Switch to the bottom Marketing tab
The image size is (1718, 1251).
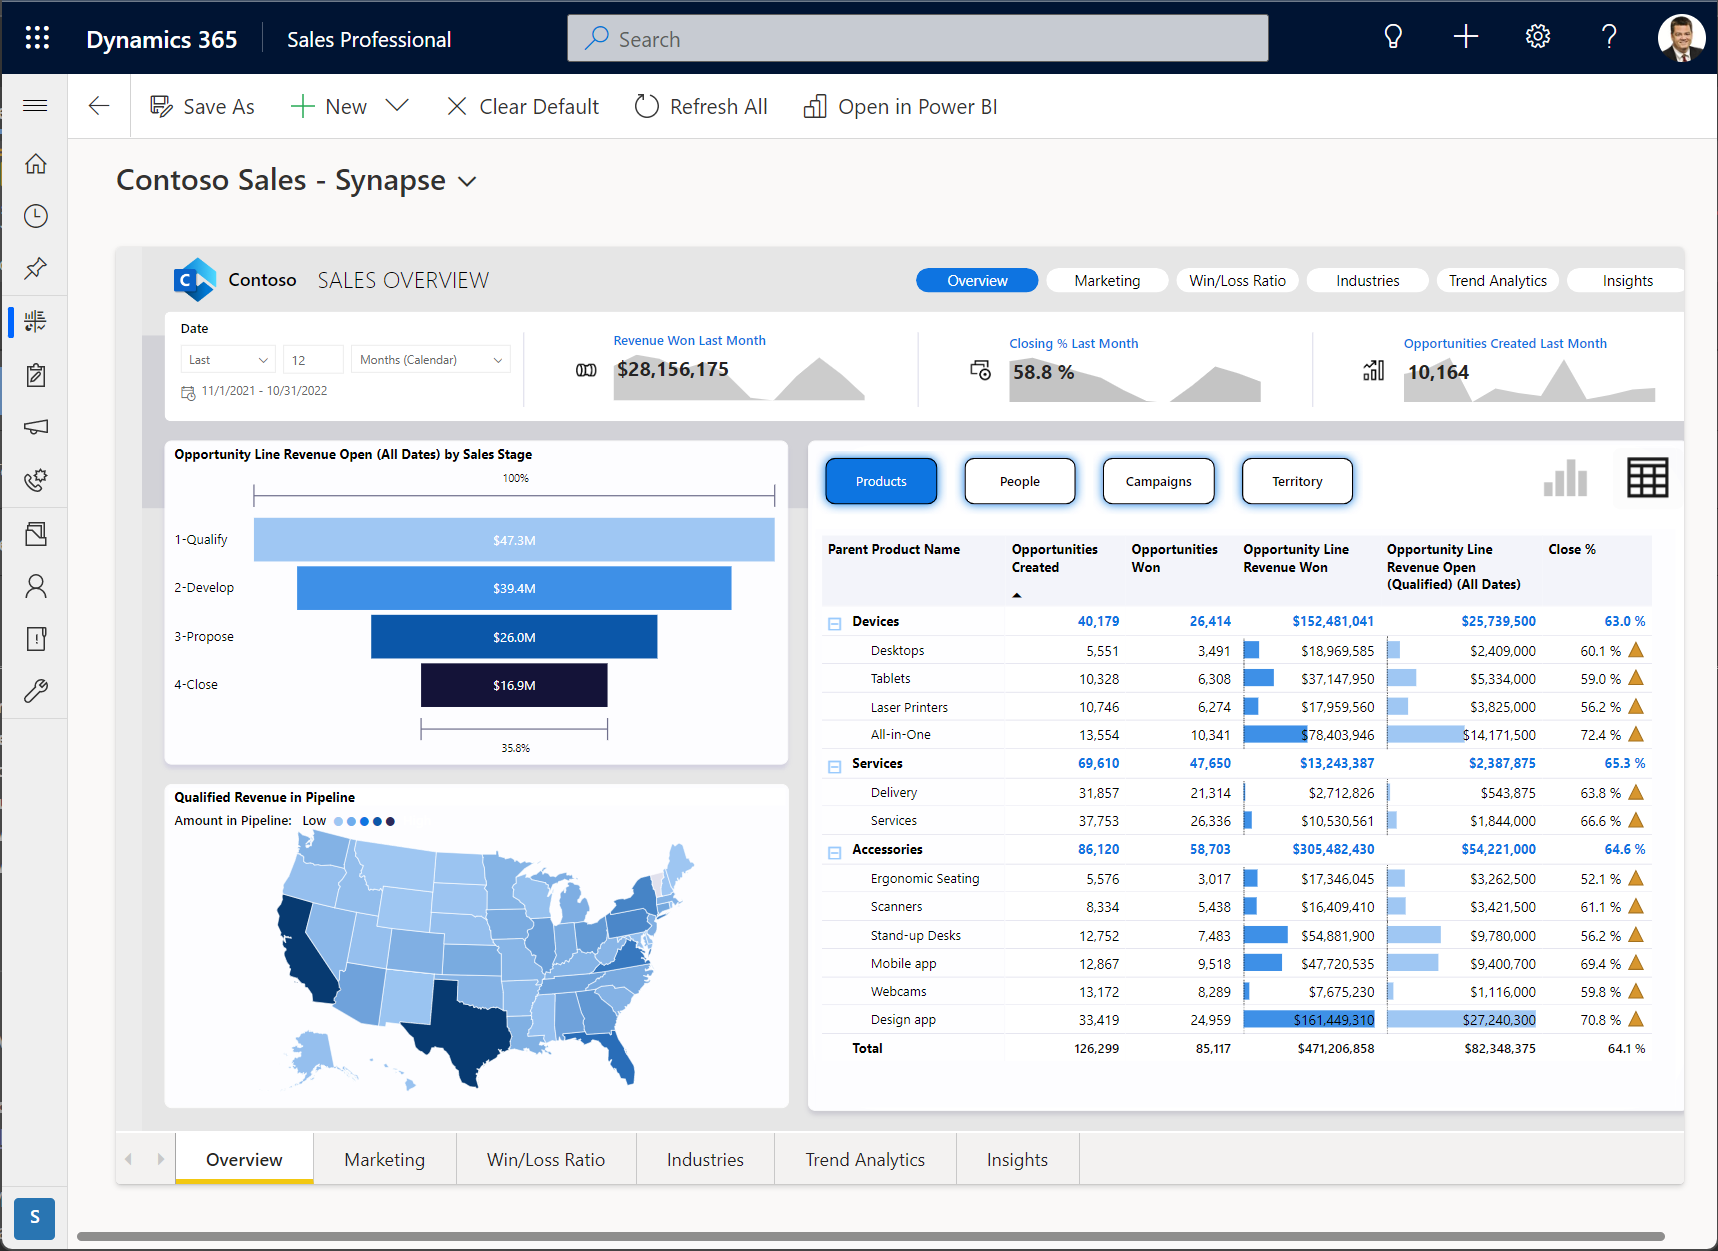coord(385,1159)
